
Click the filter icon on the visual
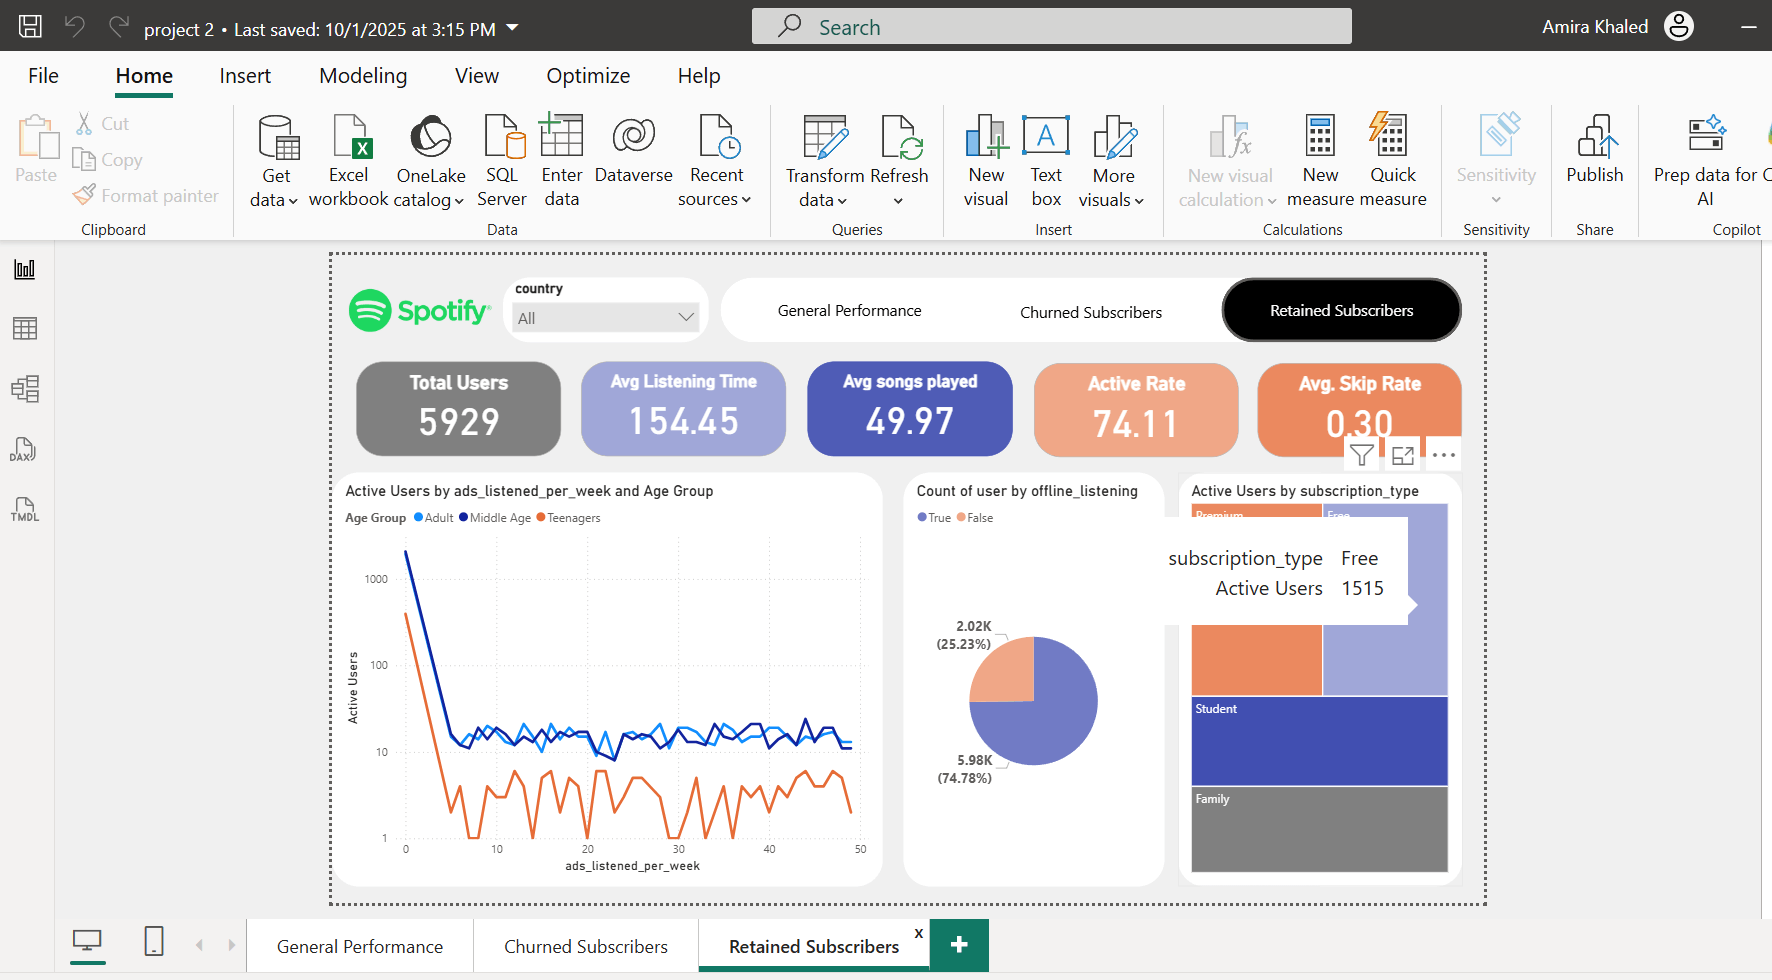(1361, 456)
